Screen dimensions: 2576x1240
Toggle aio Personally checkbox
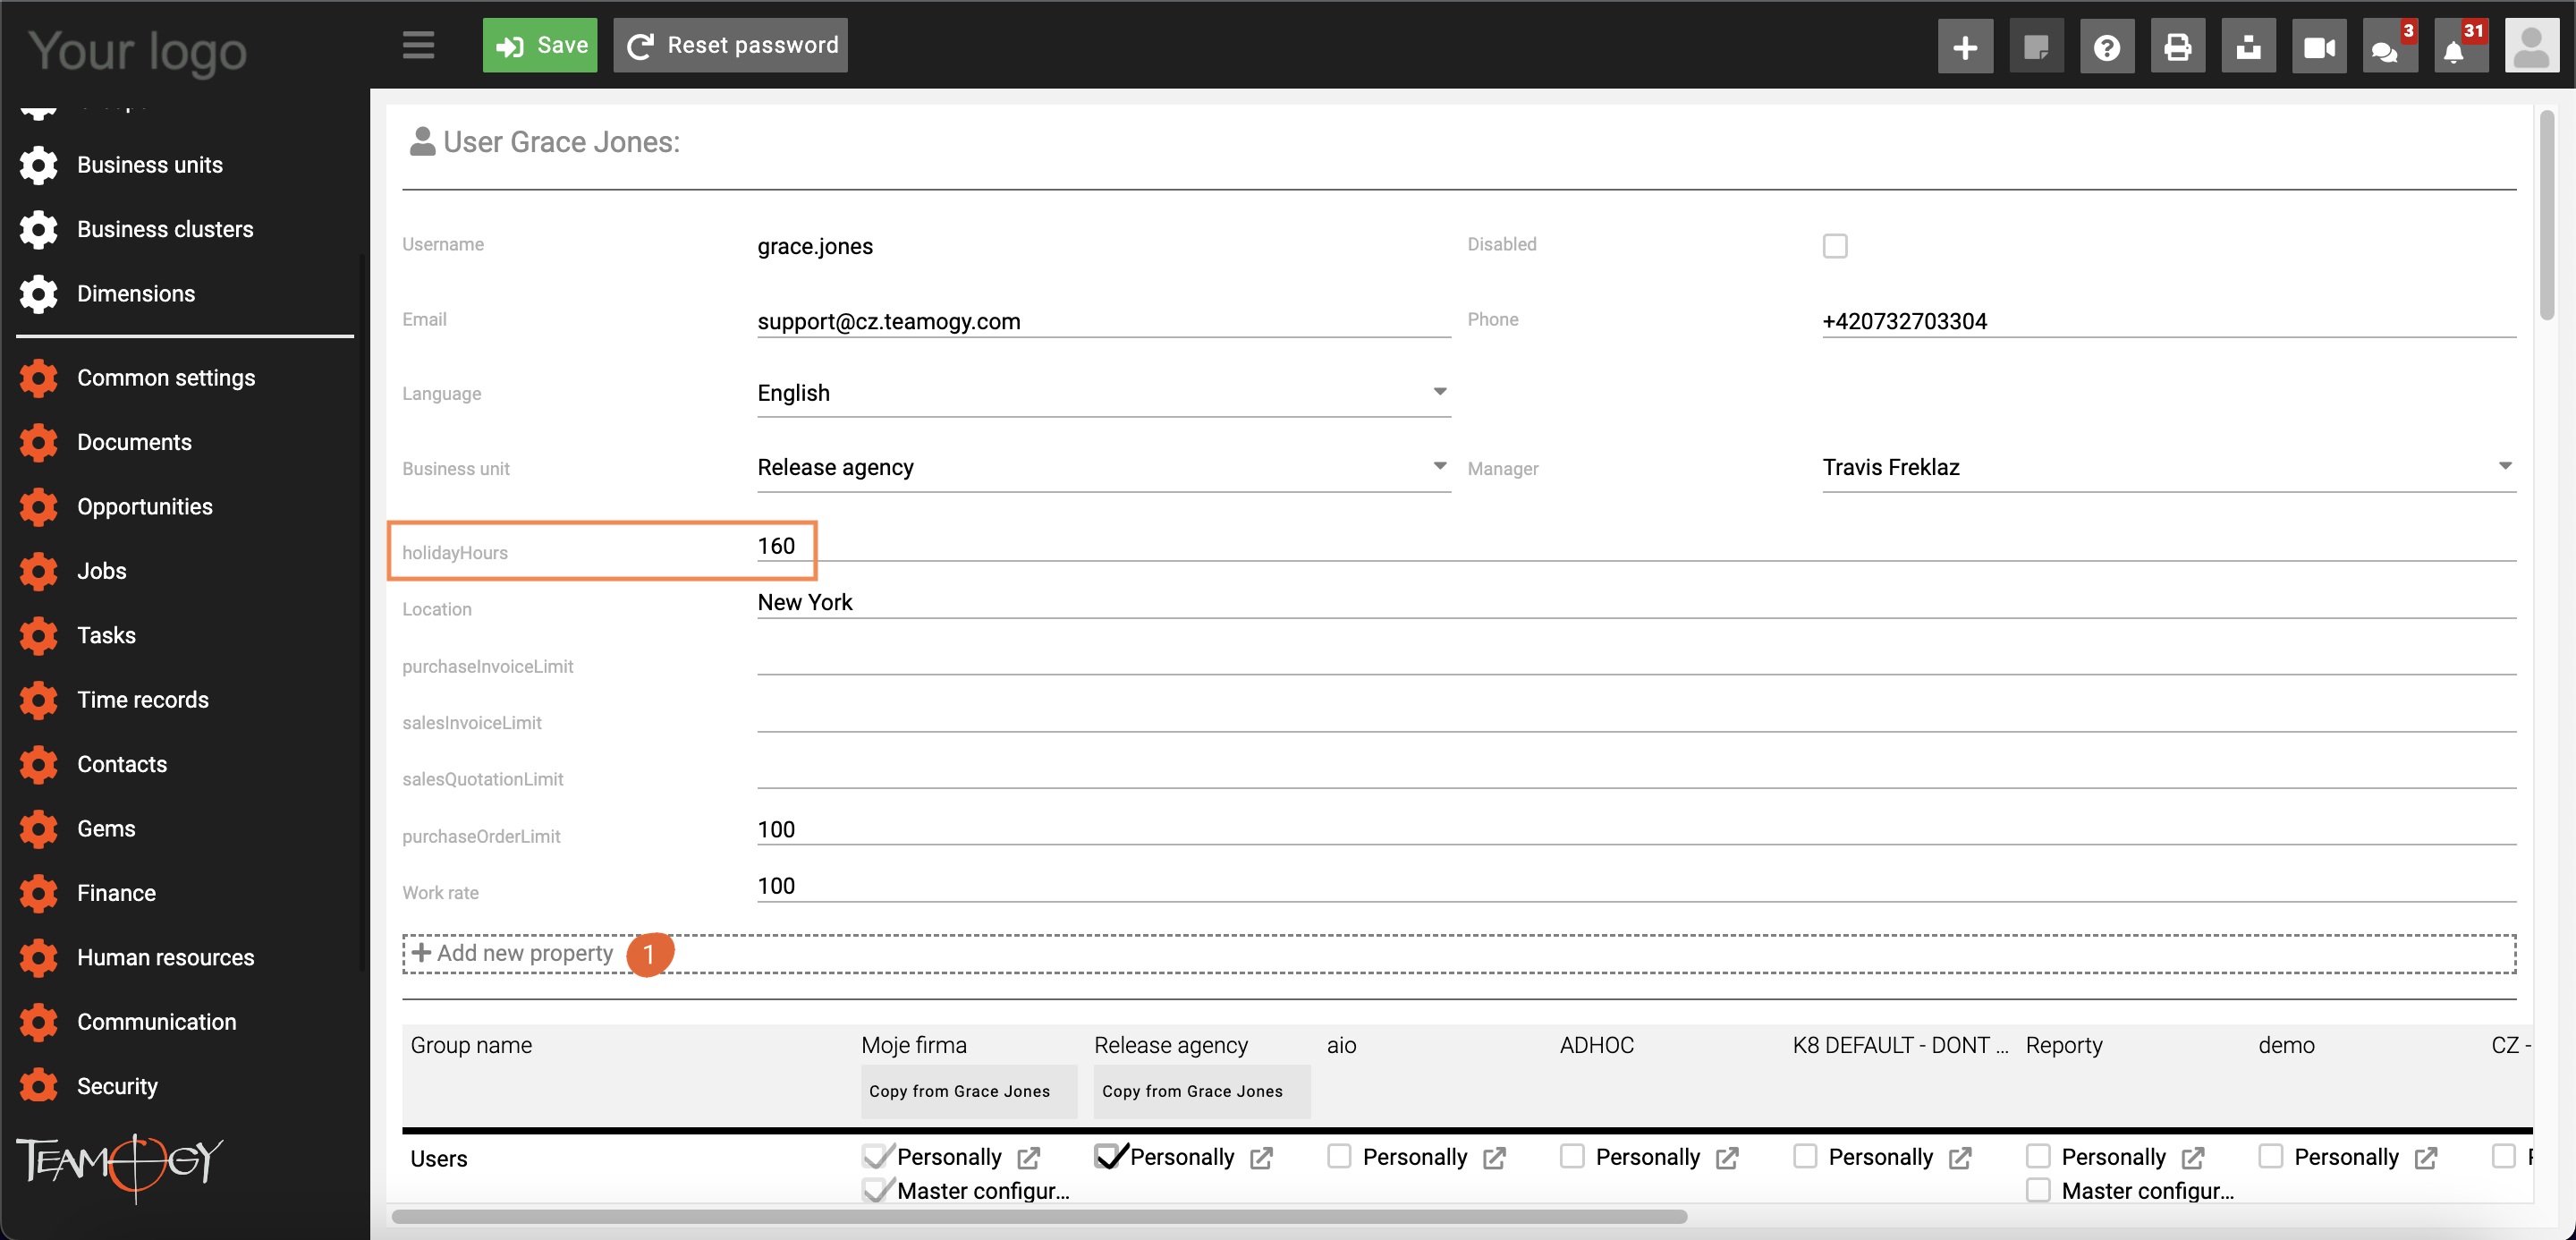coord(1339,1156)
